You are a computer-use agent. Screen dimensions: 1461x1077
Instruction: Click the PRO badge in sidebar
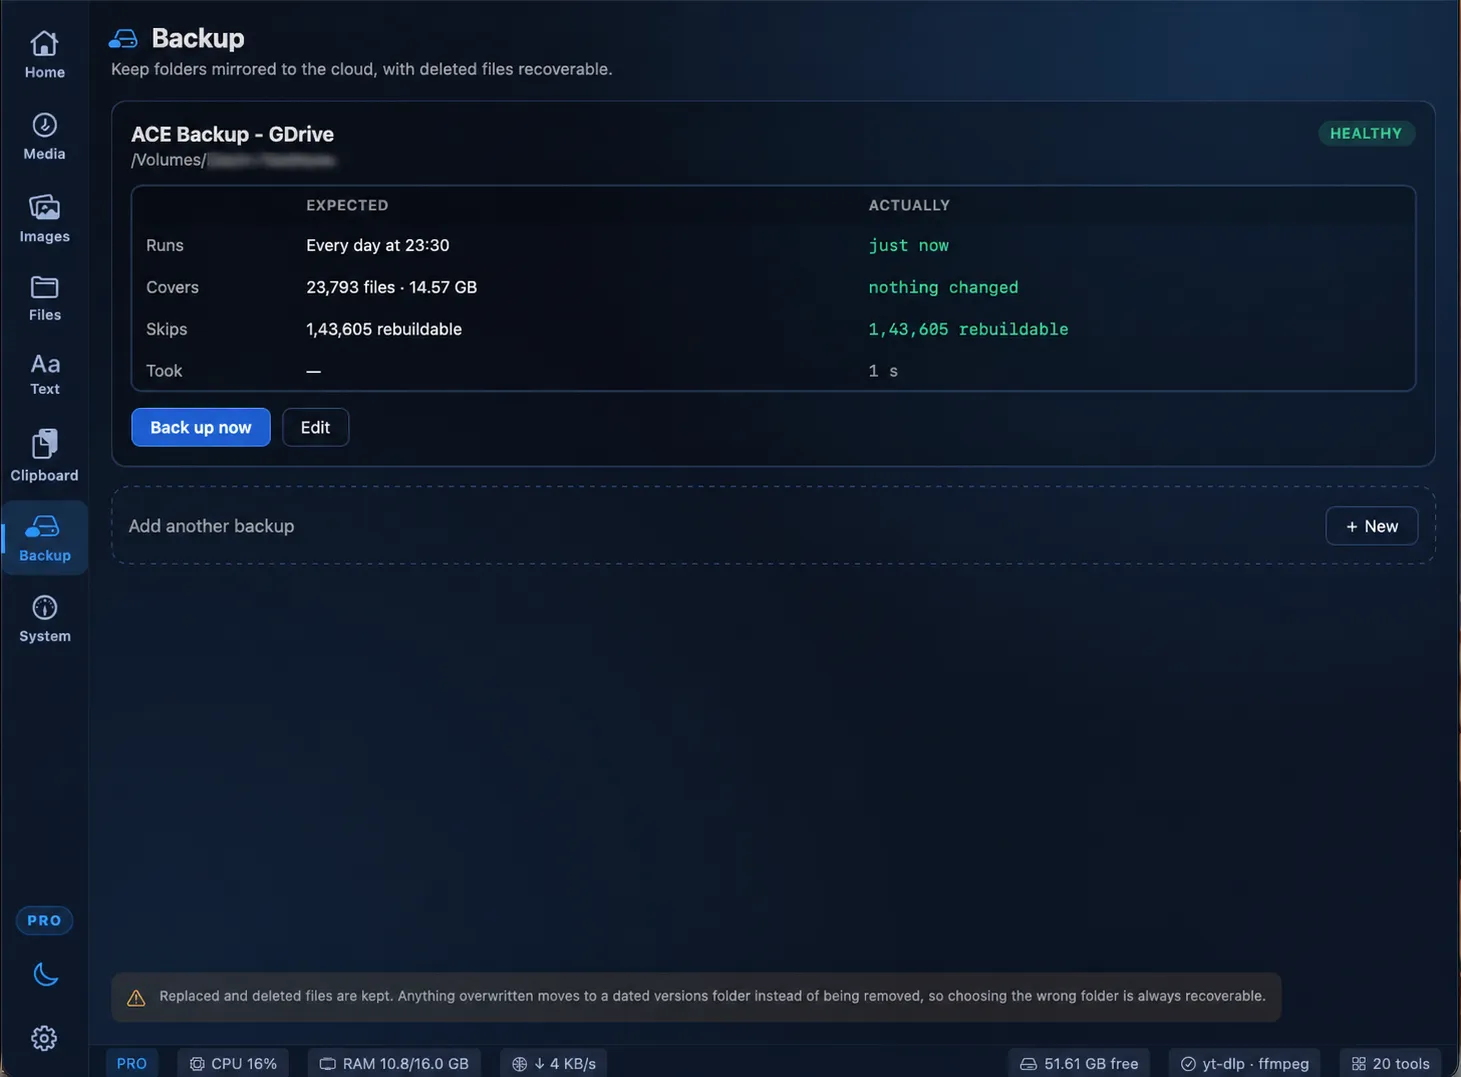click(44, 920)
